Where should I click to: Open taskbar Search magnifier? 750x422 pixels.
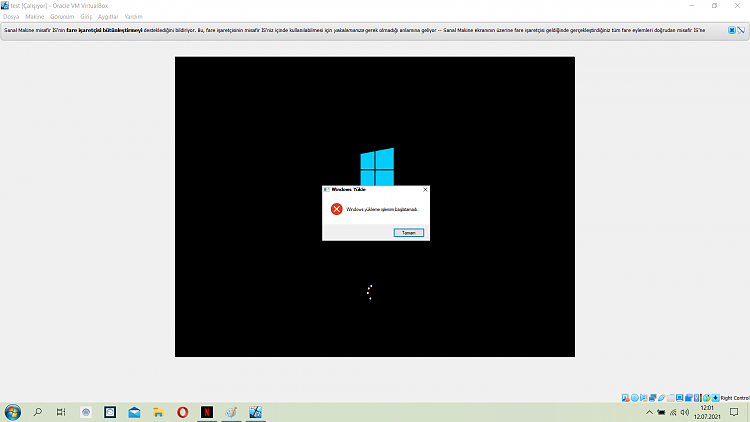tap(37, 412)
